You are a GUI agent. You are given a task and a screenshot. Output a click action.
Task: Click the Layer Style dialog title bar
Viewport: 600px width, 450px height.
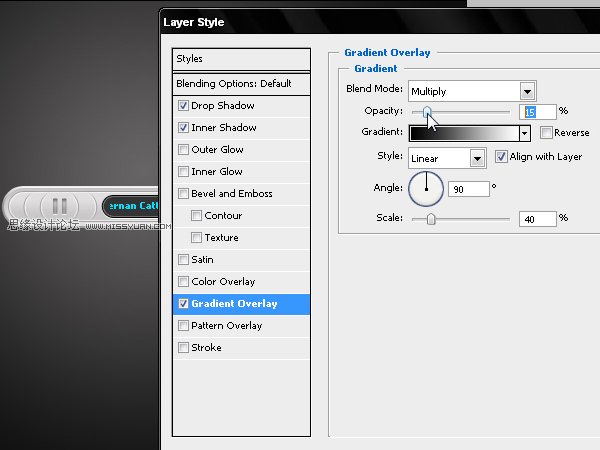(x=380, y=22)
